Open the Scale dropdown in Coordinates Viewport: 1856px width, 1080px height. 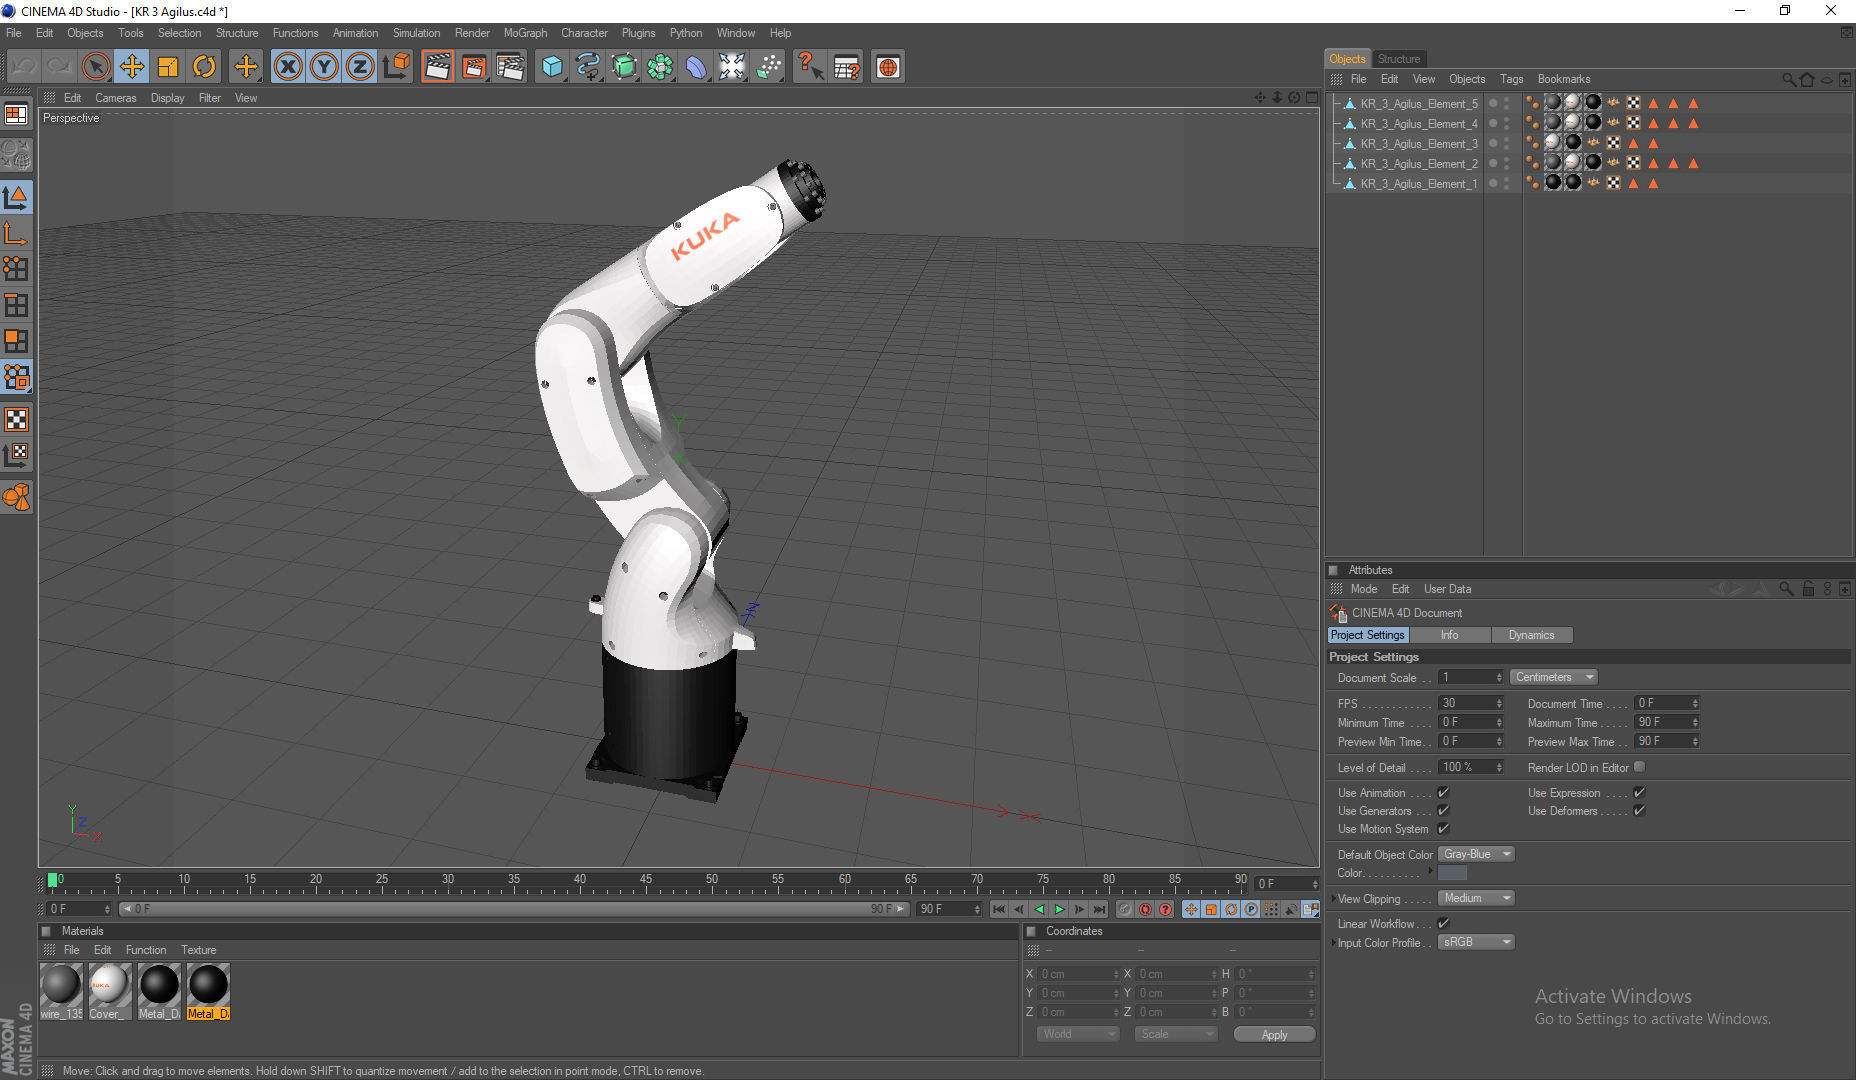point(1176,1034)
